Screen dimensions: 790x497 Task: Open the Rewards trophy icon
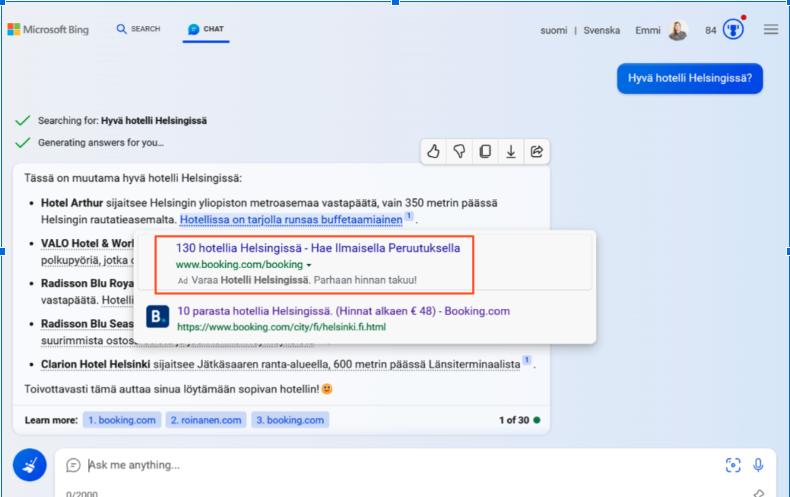(x=733, y=29)
